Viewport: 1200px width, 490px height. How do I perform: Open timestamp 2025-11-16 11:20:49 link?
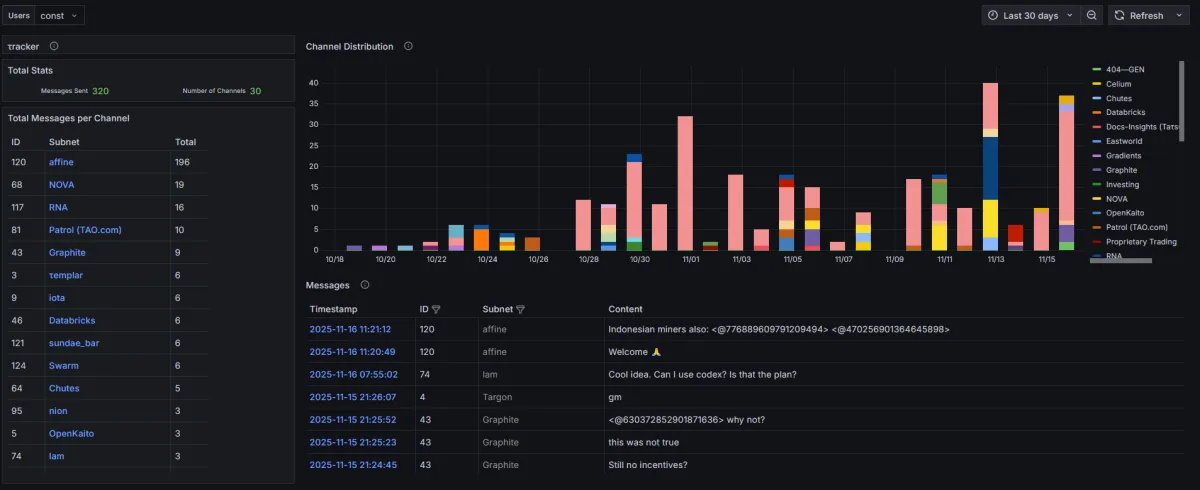click(x=352, y=352)
